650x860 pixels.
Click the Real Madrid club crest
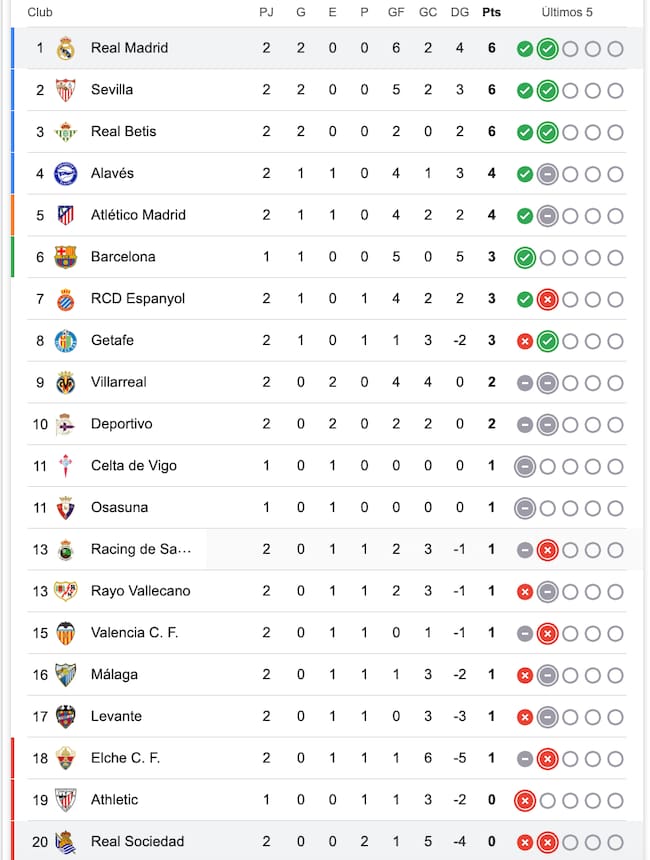[65, 48]
